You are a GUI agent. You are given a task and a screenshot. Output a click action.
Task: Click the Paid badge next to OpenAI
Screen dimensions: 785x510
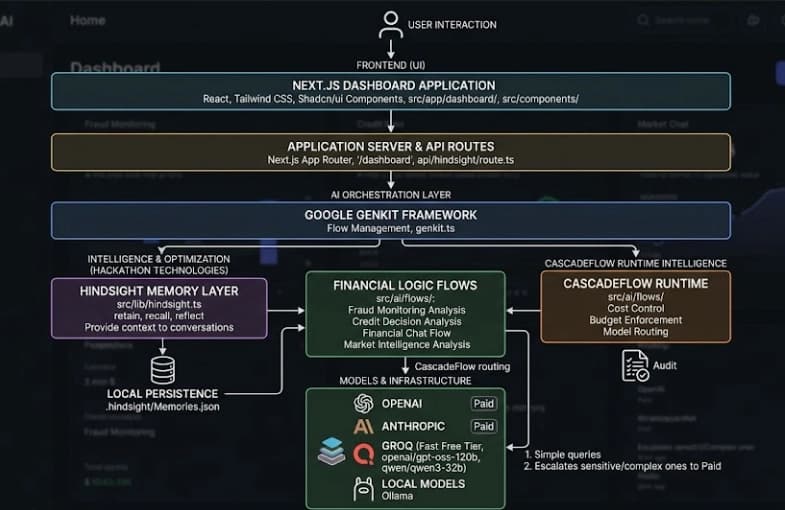(x=484, y=403)
